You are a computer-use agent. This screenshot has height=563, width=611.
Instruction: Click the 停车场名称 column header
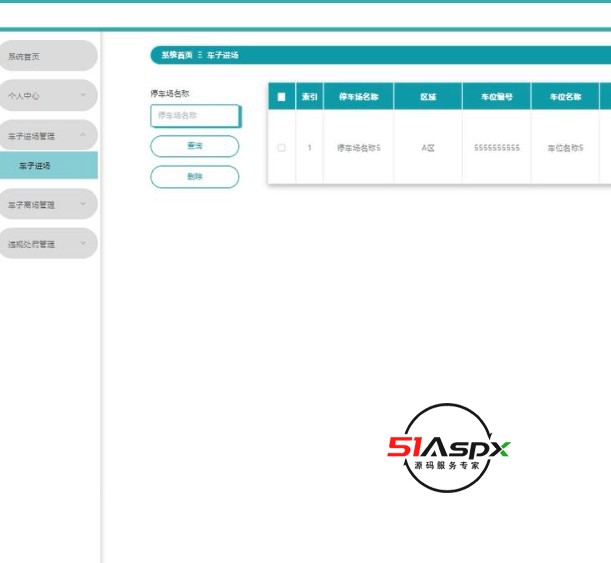358,97
